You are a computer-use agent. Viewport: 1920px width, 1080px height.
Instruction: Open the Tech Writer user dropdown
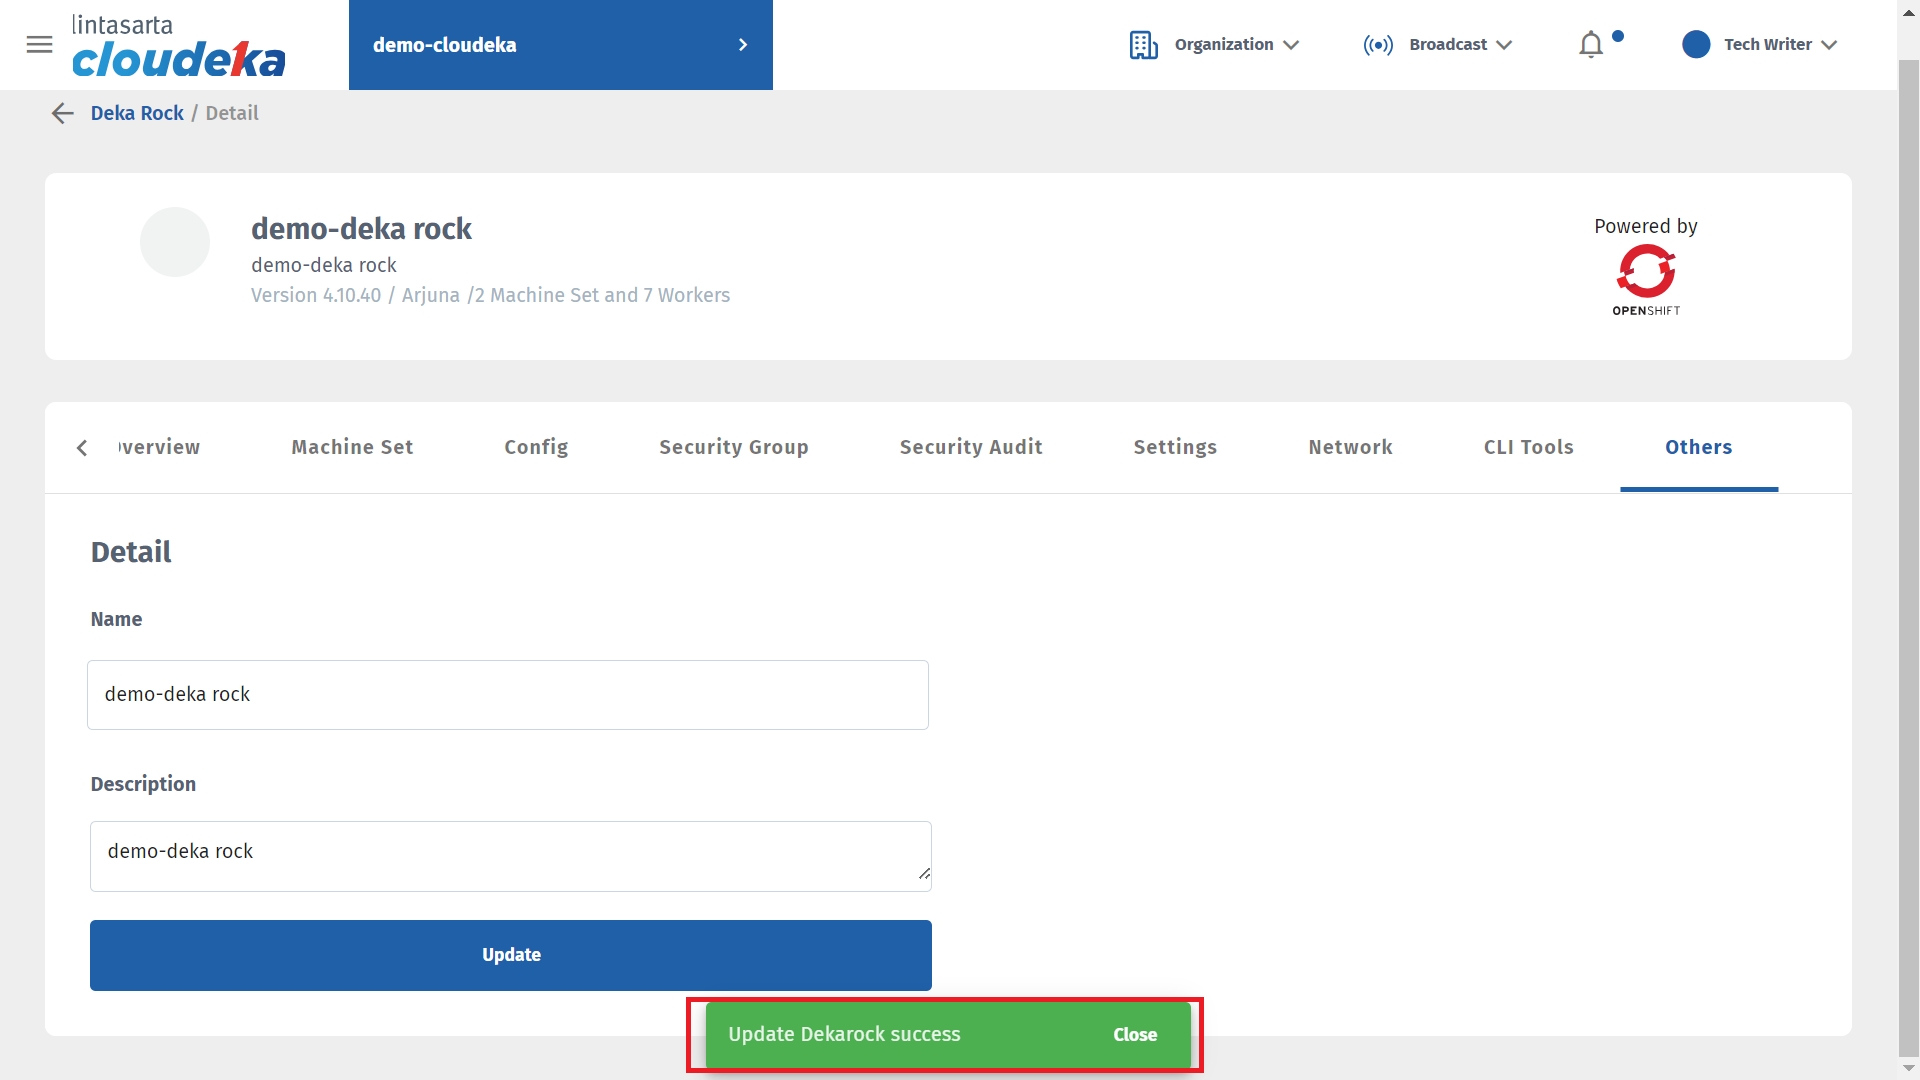coord(1829,45)
